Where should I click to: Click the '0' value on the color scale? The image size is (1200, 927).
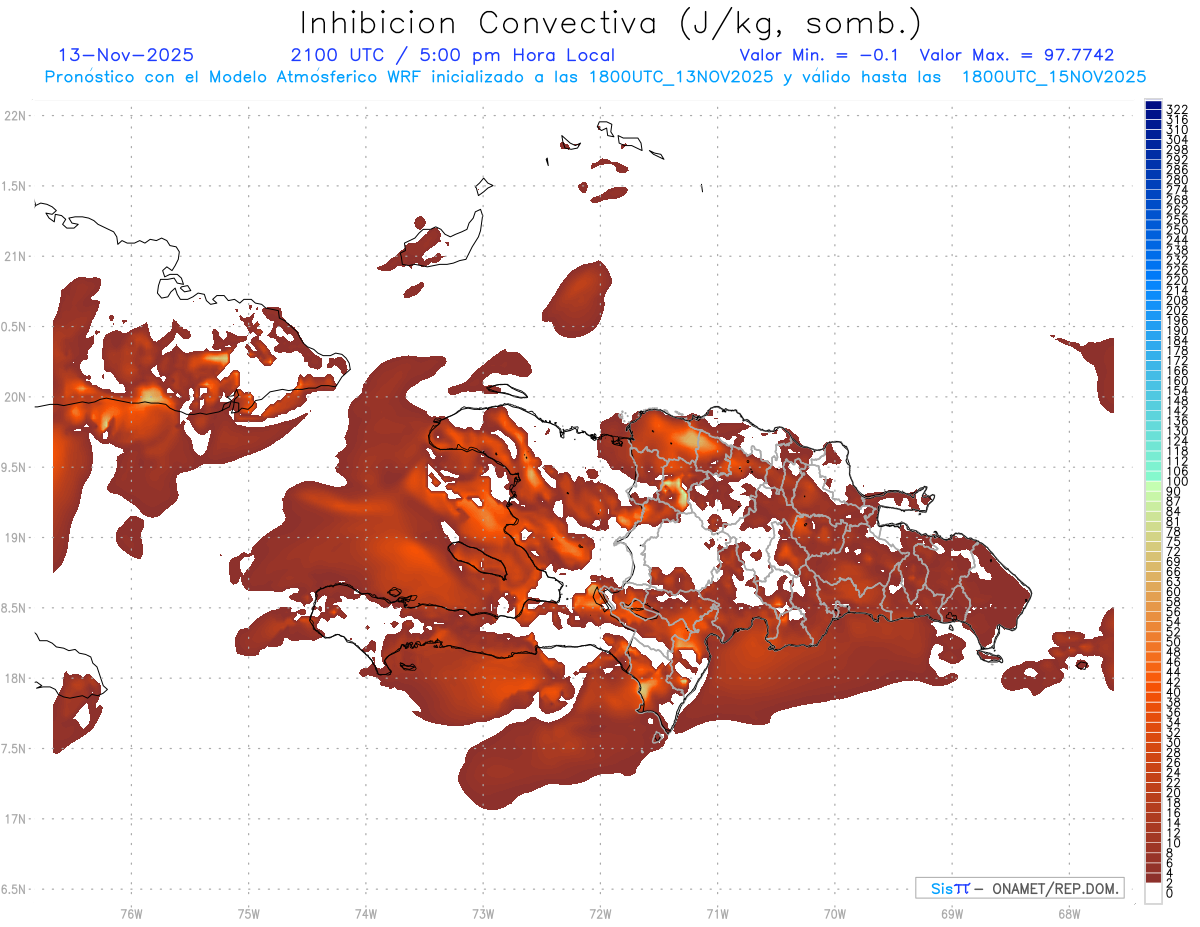coord(1170,891)
